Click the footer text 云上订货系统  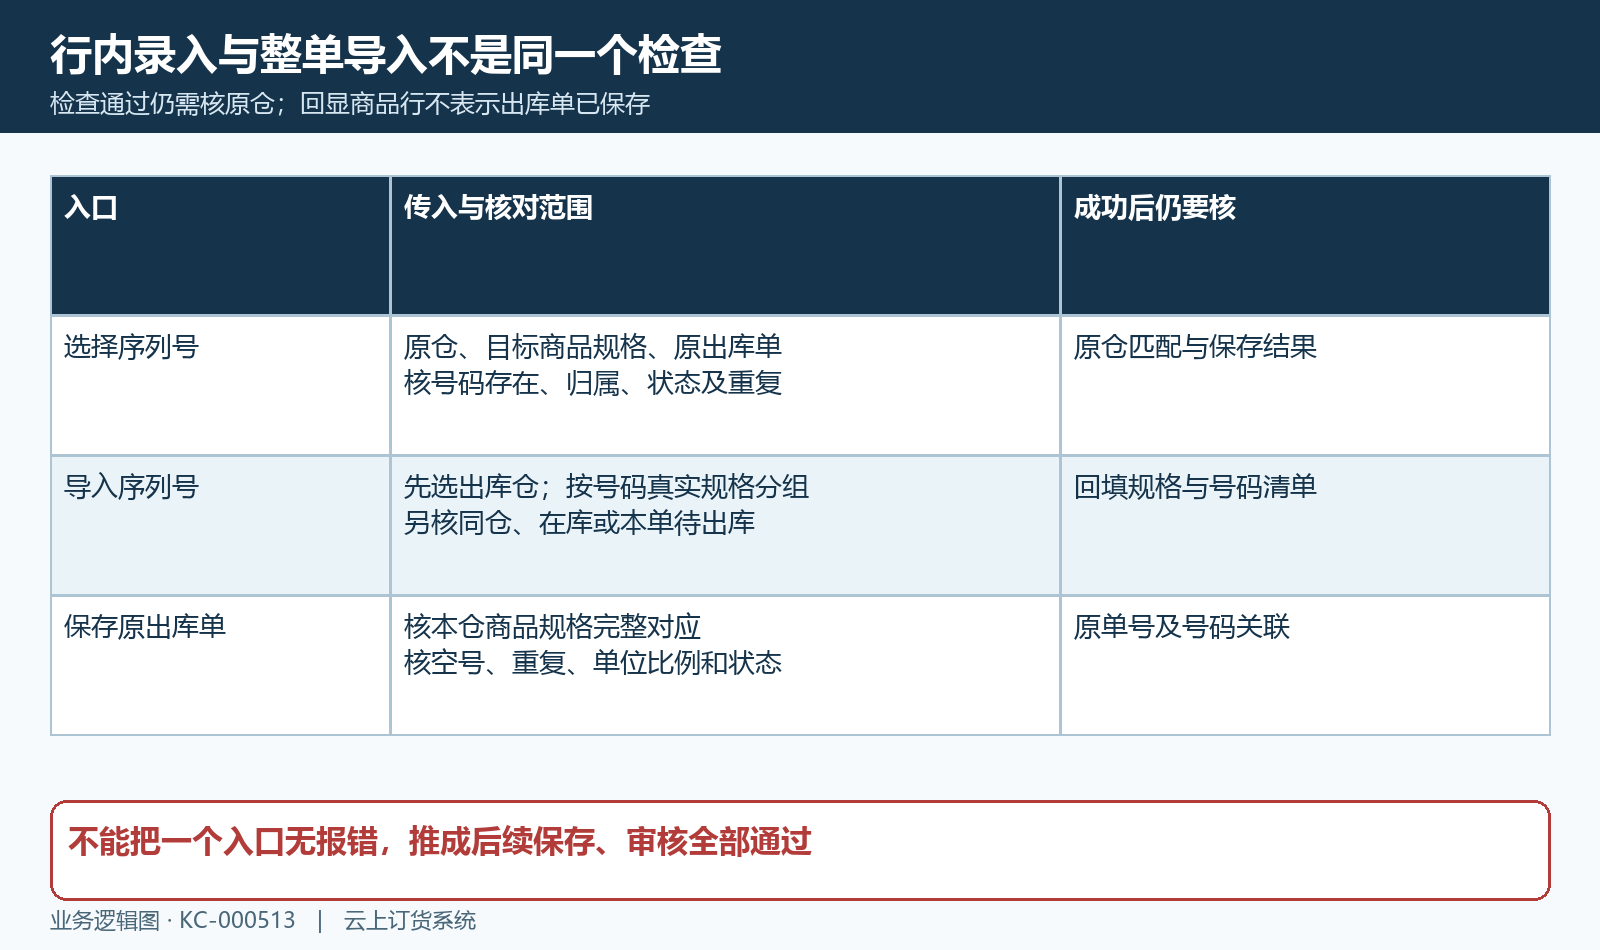[410, 920]
